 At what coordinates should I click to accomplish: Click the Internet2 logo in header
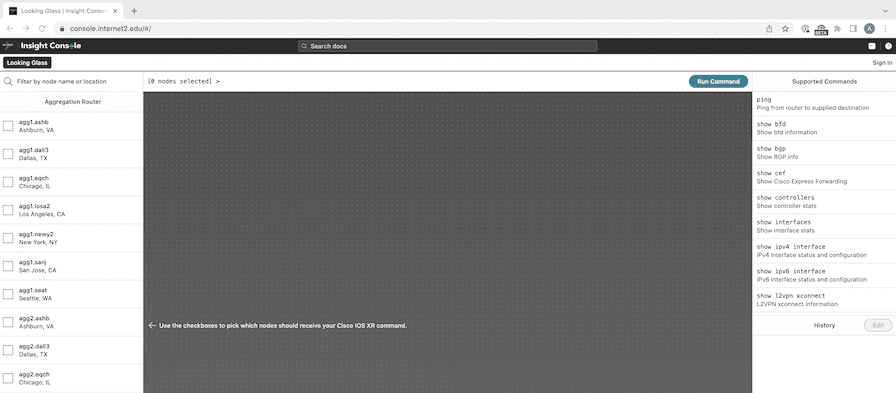click(8, 46)
